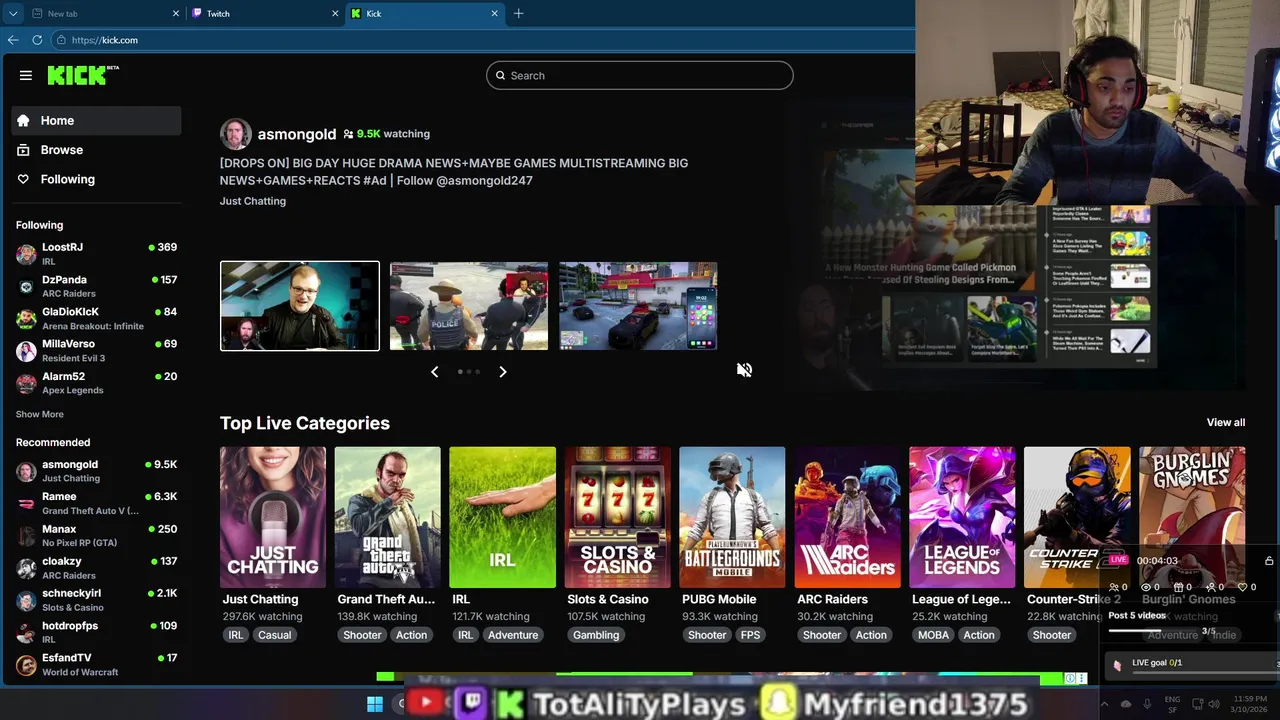Unmute the featured stream preview
The image size is (1280, 720).
(x=744, y=370)
